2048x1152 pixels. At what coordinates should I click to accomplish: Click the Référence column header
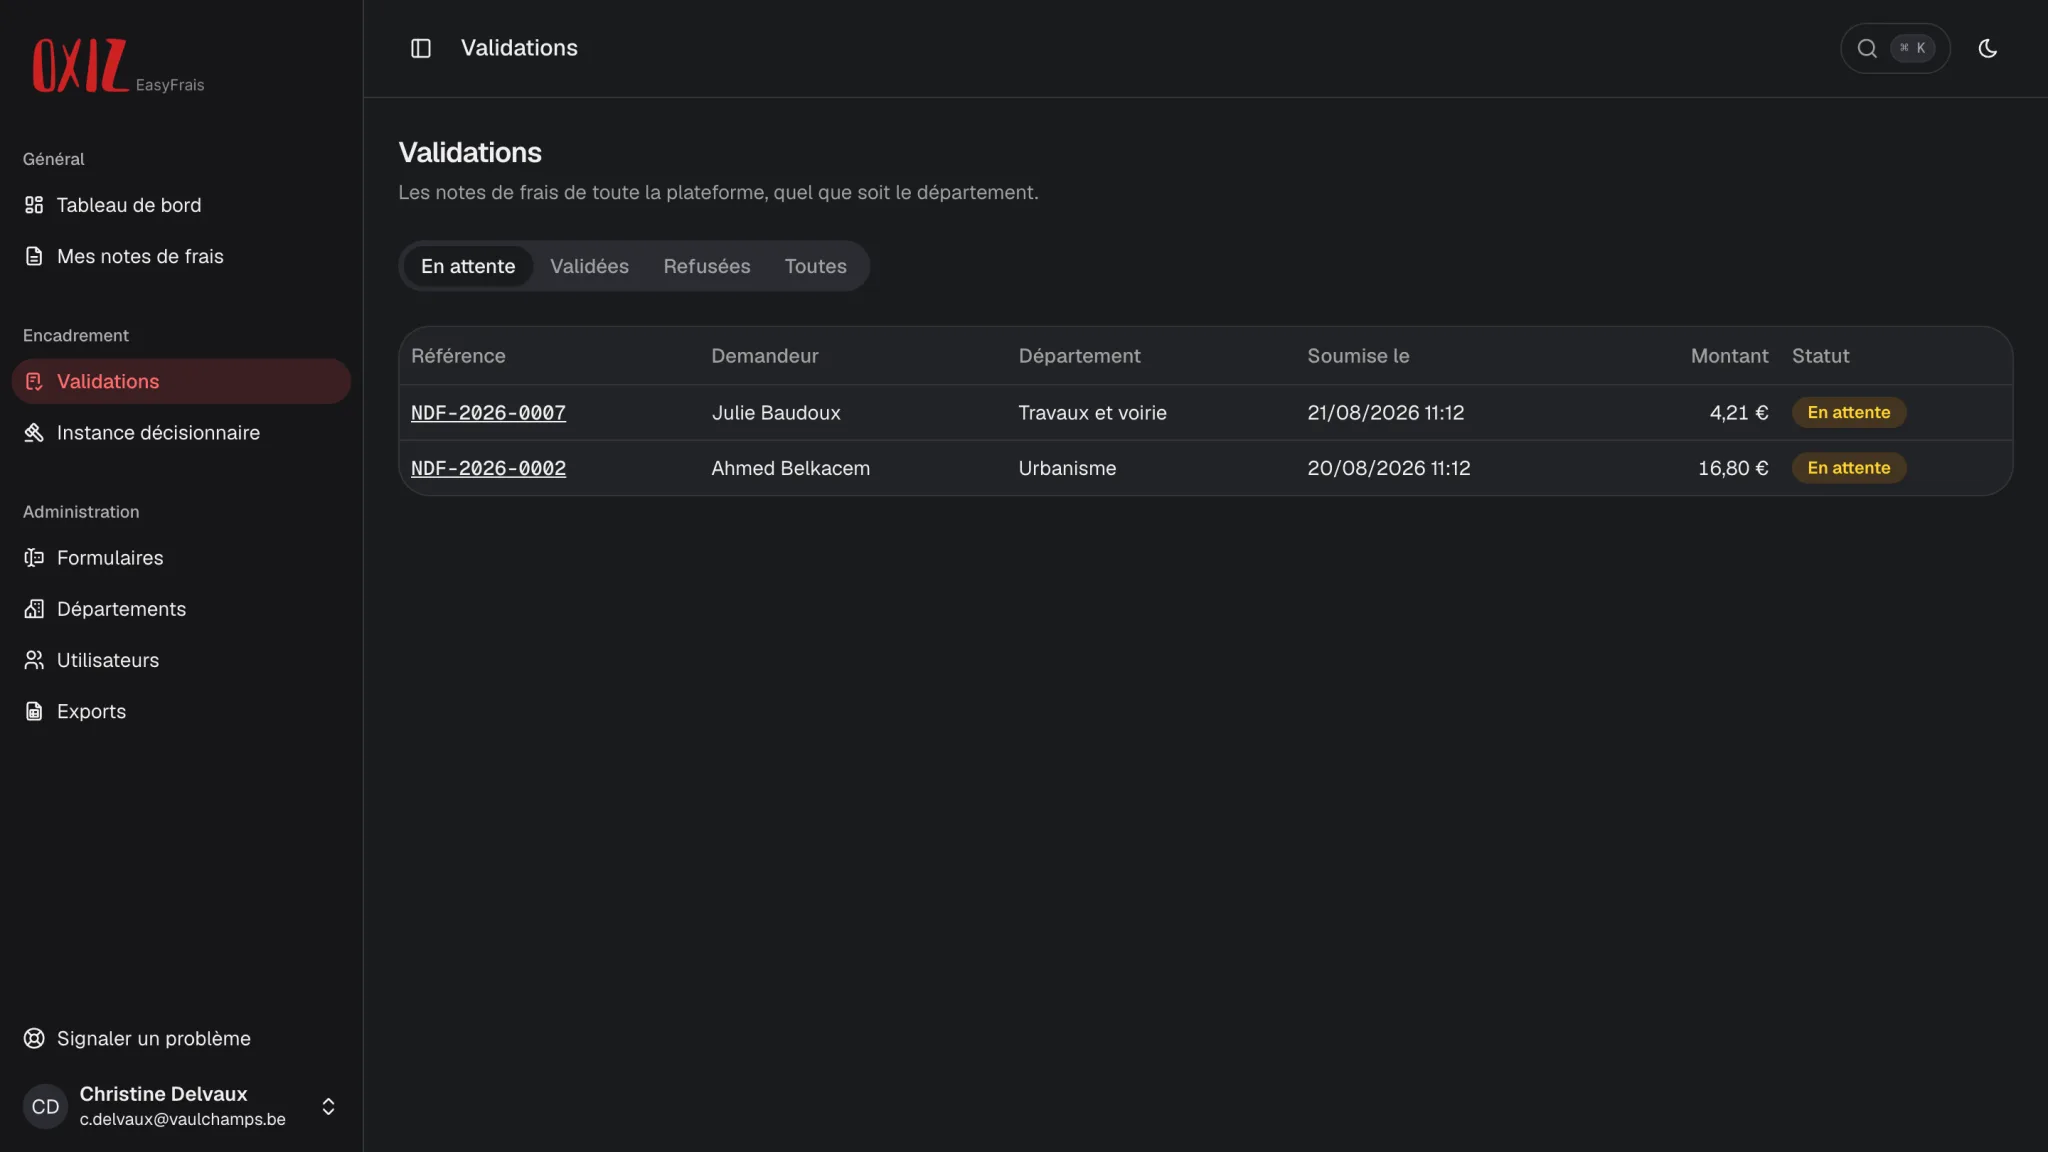click(x=458, y=356)
